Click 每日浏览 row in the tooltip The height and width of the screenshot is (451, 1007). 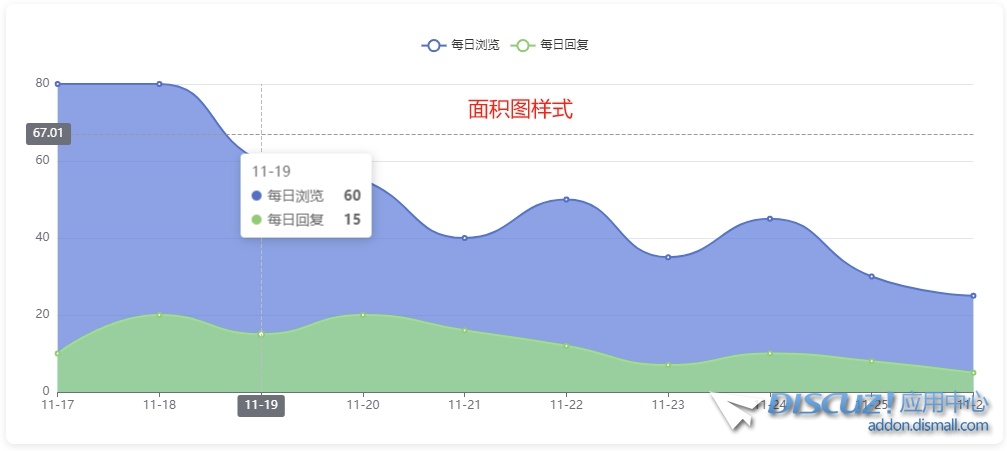[x=306, y=196]
